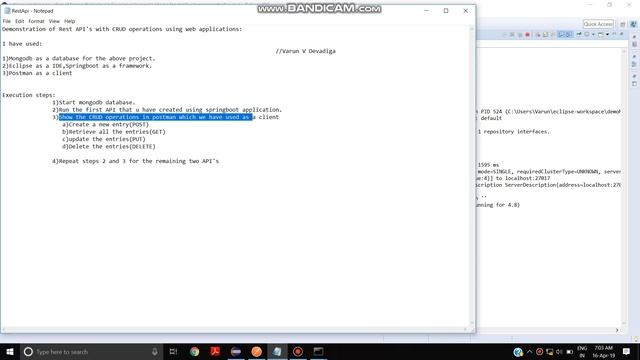Click the 'I have used:' line in Notepad
This screenshot has height=360, width=640.
(x=22, y=44)
